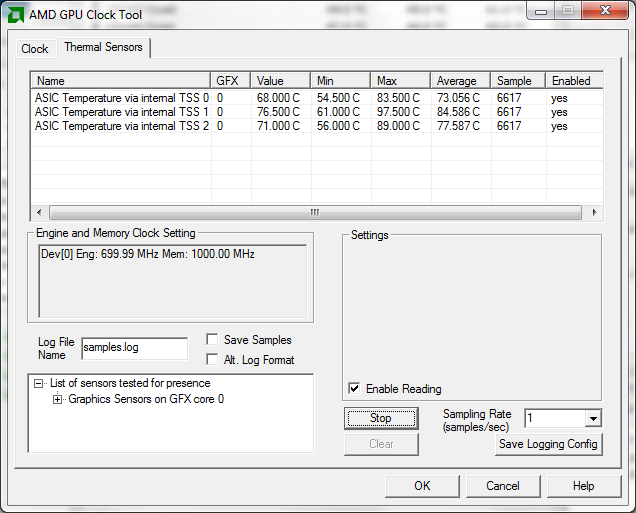636x513 pixels.
Task: Open the Sampling Rate dropdown
Action: (x=593, y=419)
